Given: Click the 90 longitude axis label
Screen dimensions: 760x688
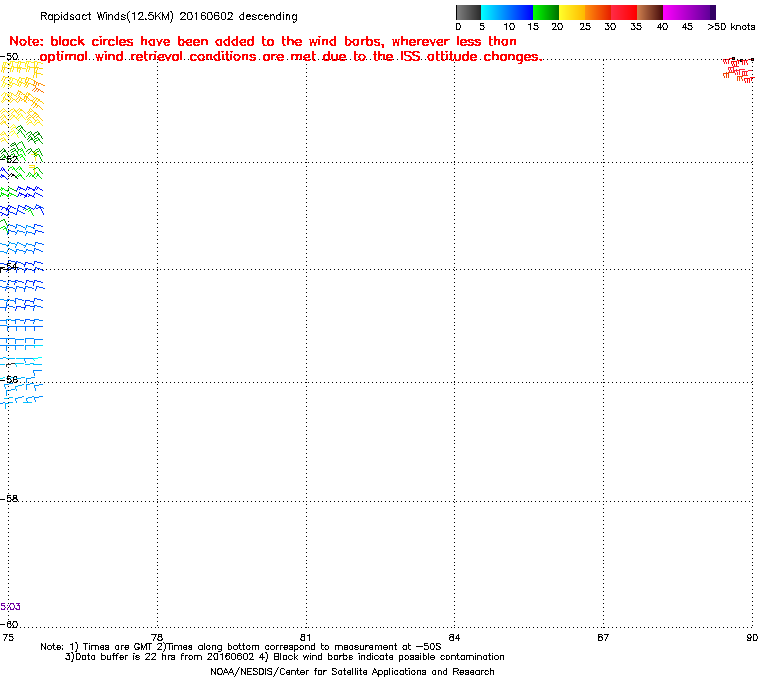Looking at the screenshot, I should coord(752,638).
